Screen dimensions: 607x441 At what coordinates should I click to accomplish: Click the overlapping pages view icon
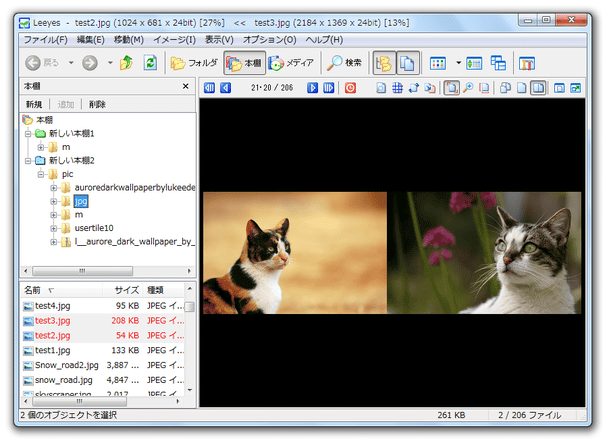(505, 88)
